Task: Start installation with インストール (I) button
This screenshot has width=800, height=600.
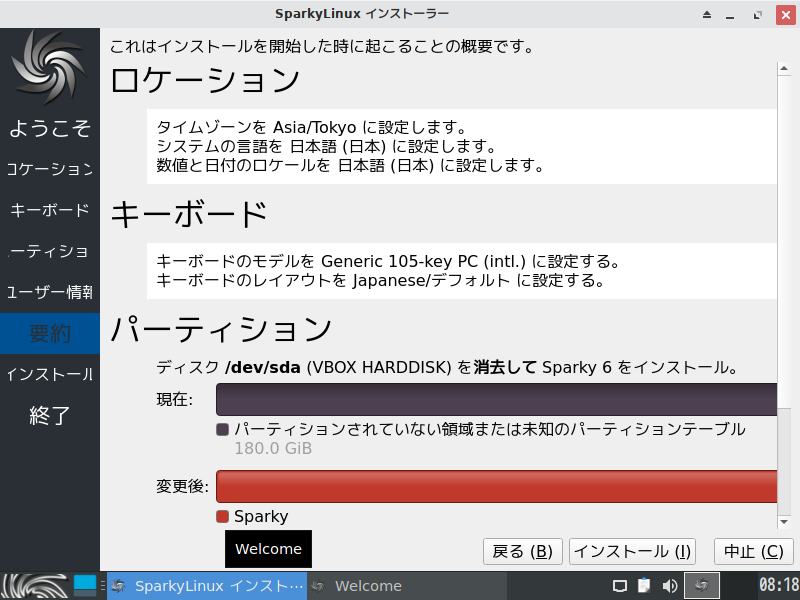Action: click(632, 552)
